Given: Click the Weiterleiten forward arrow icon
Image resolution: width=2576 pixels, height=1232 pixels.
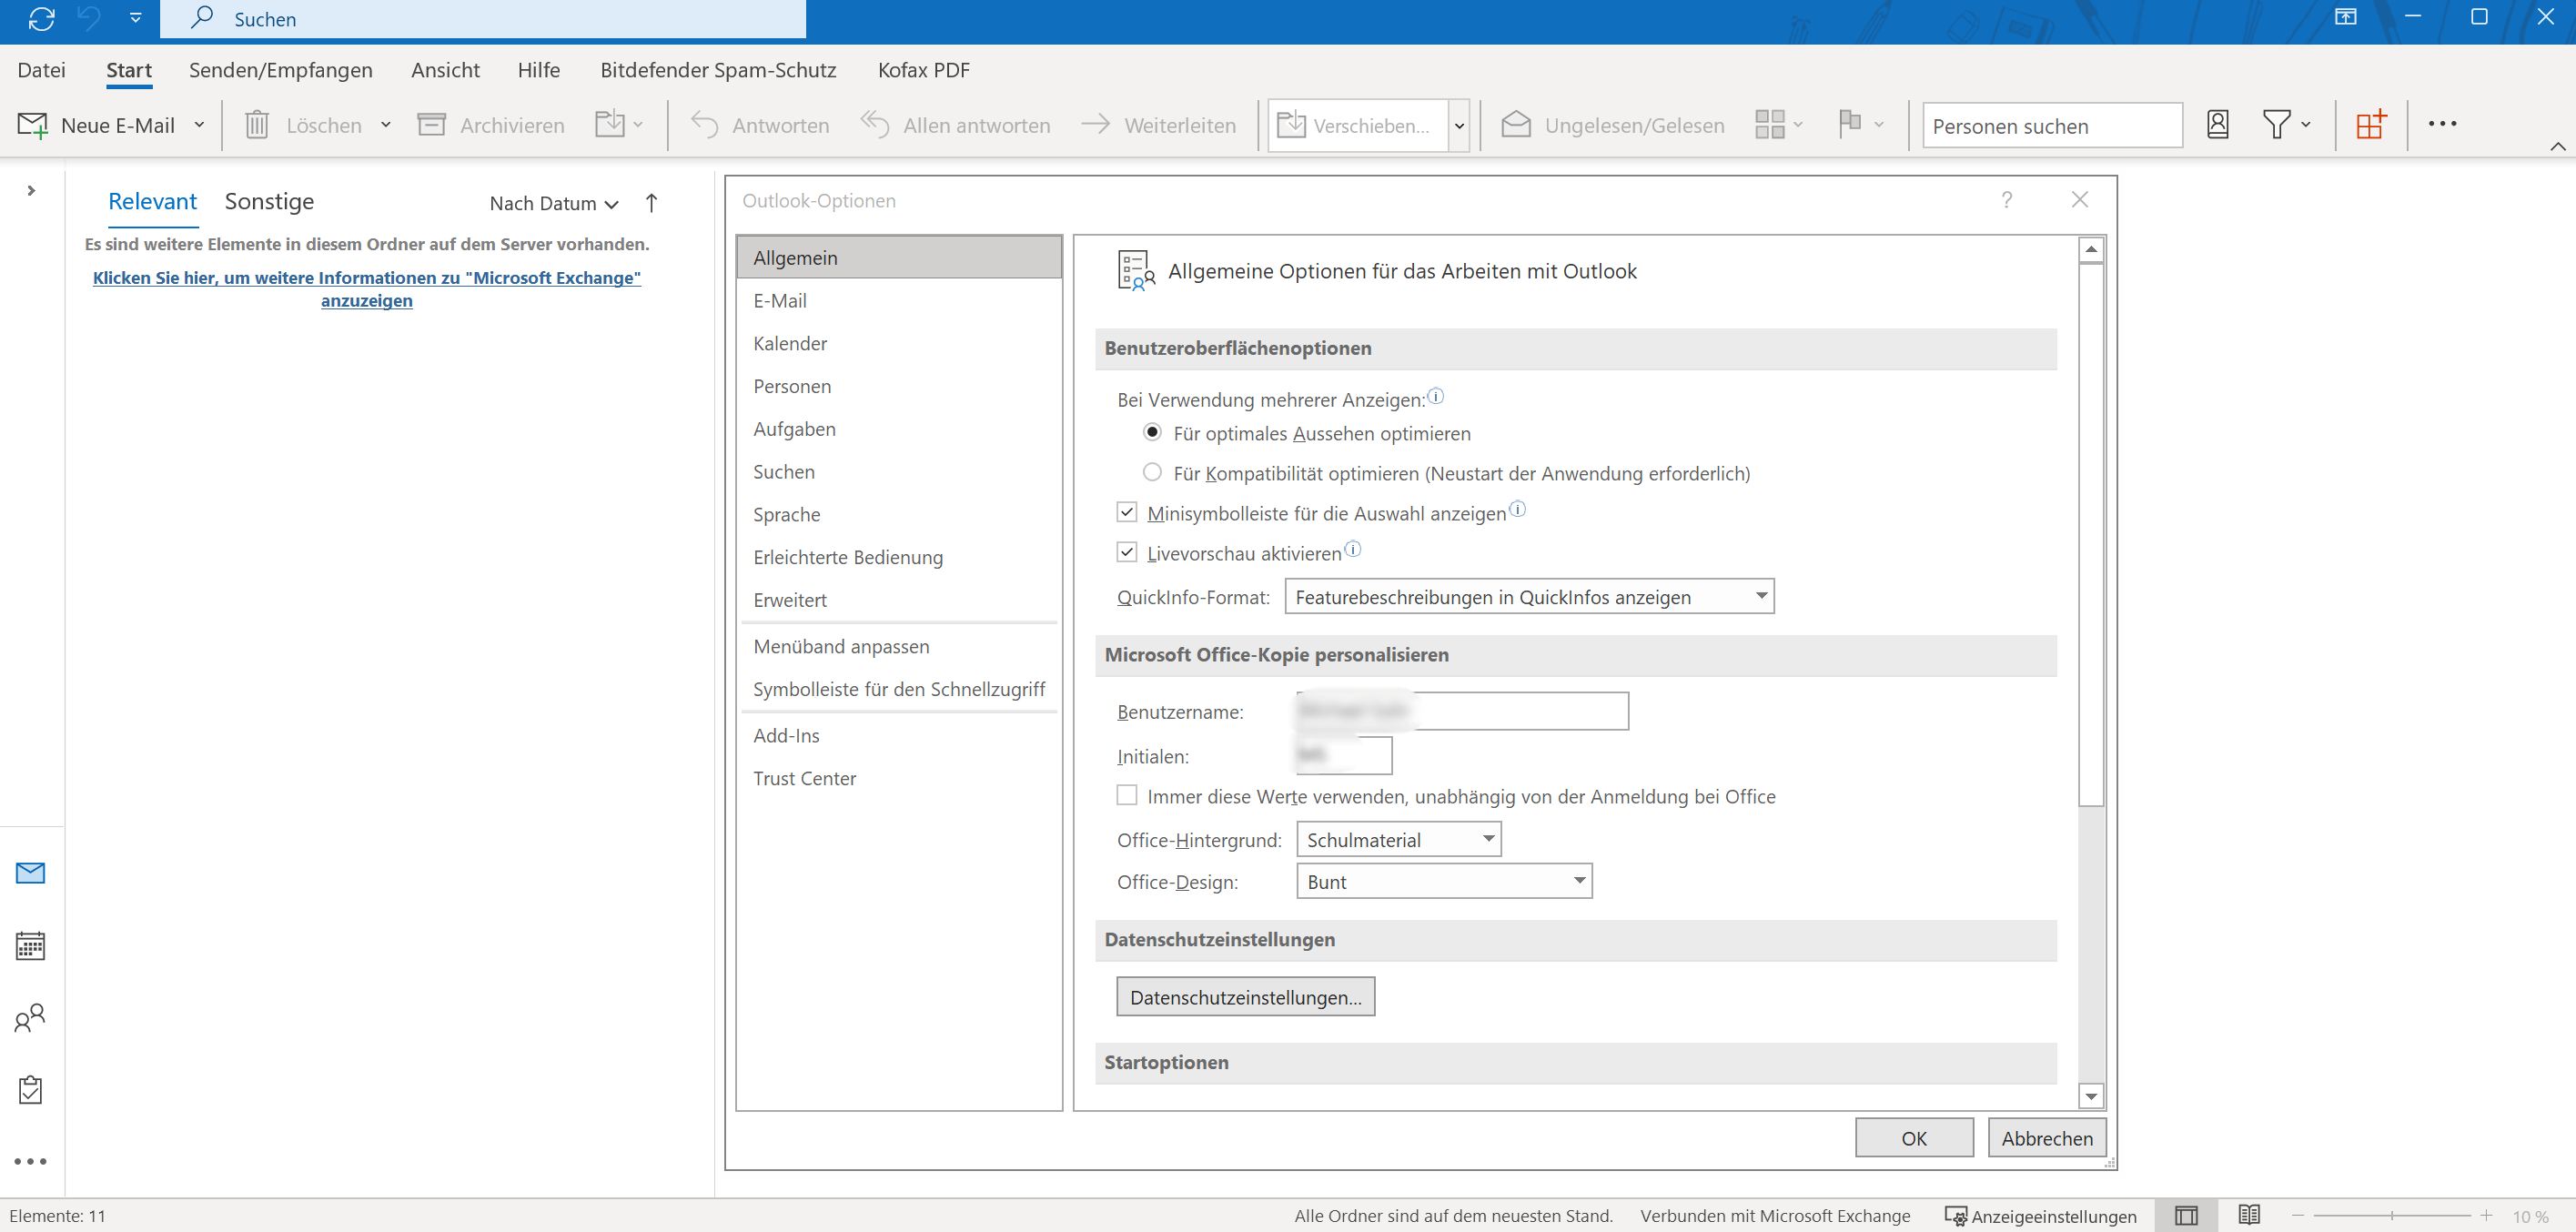Looking at the screenshot, I should tap(1095, 124).
